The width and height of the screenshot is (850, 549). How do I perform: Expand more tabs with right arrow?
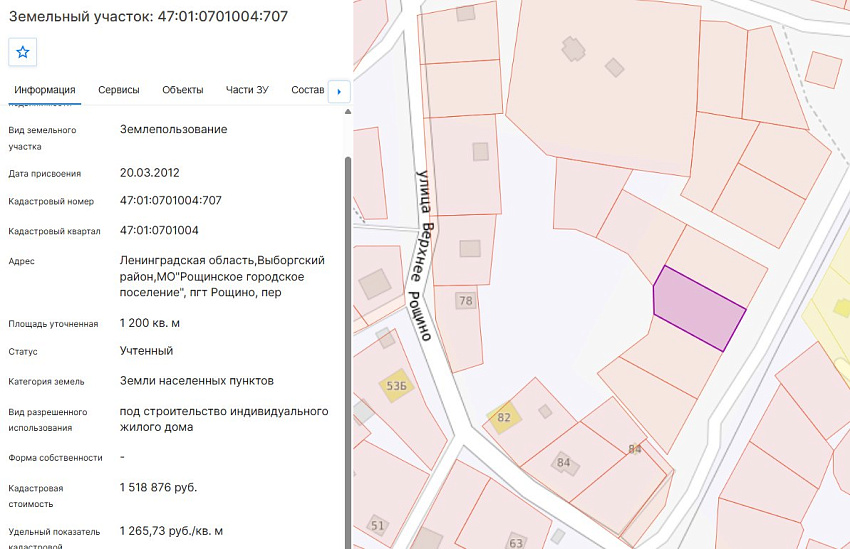click(x=339, y=92)
